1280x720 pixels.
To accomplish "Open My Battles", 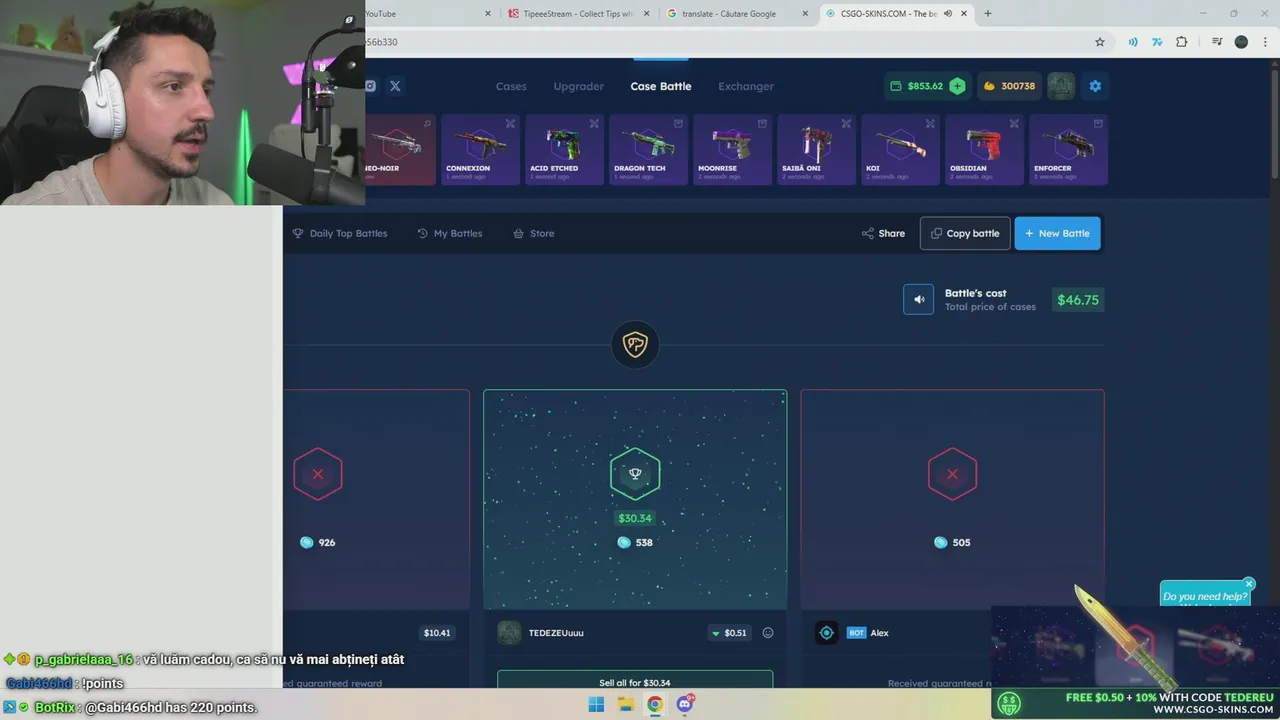I will coord(450,233).
